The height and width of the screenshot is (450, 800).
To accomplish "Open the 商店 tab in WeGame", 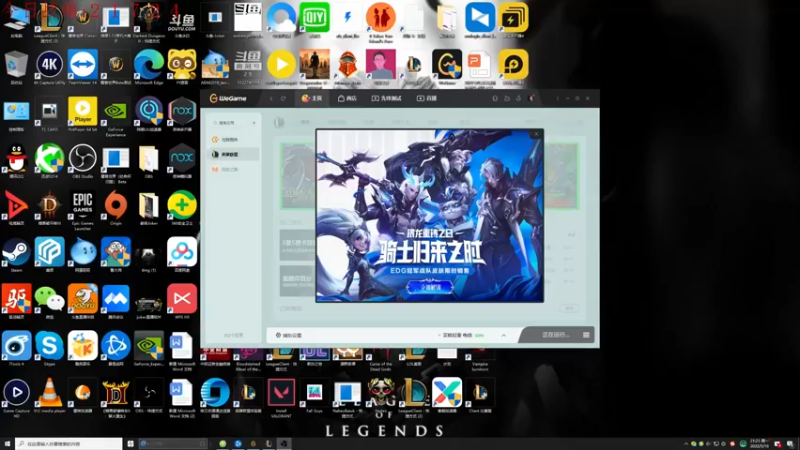I will click(x=347, y=98).
